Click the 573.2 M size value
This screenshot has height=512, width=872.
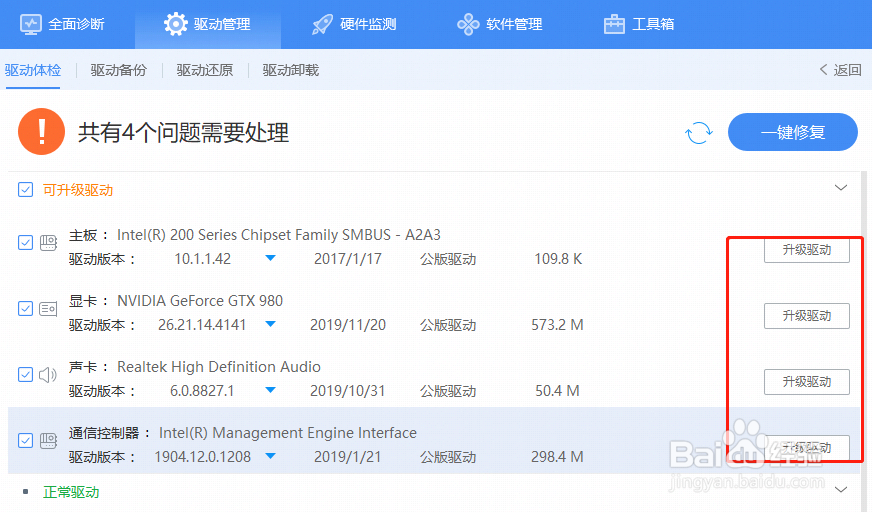click(x=557, y=325)
